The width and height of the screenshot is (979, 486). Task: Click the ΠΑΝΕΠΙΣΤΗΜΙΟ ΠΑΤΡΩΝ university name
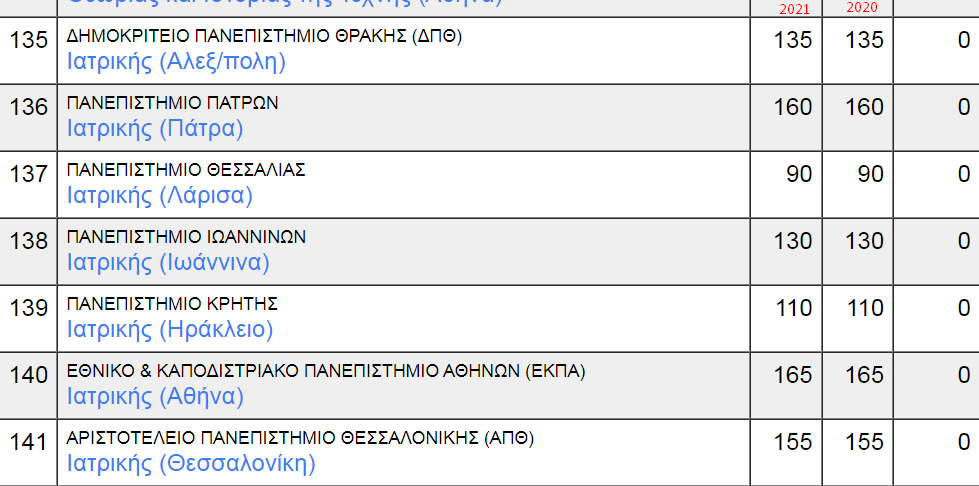point(172,103)
